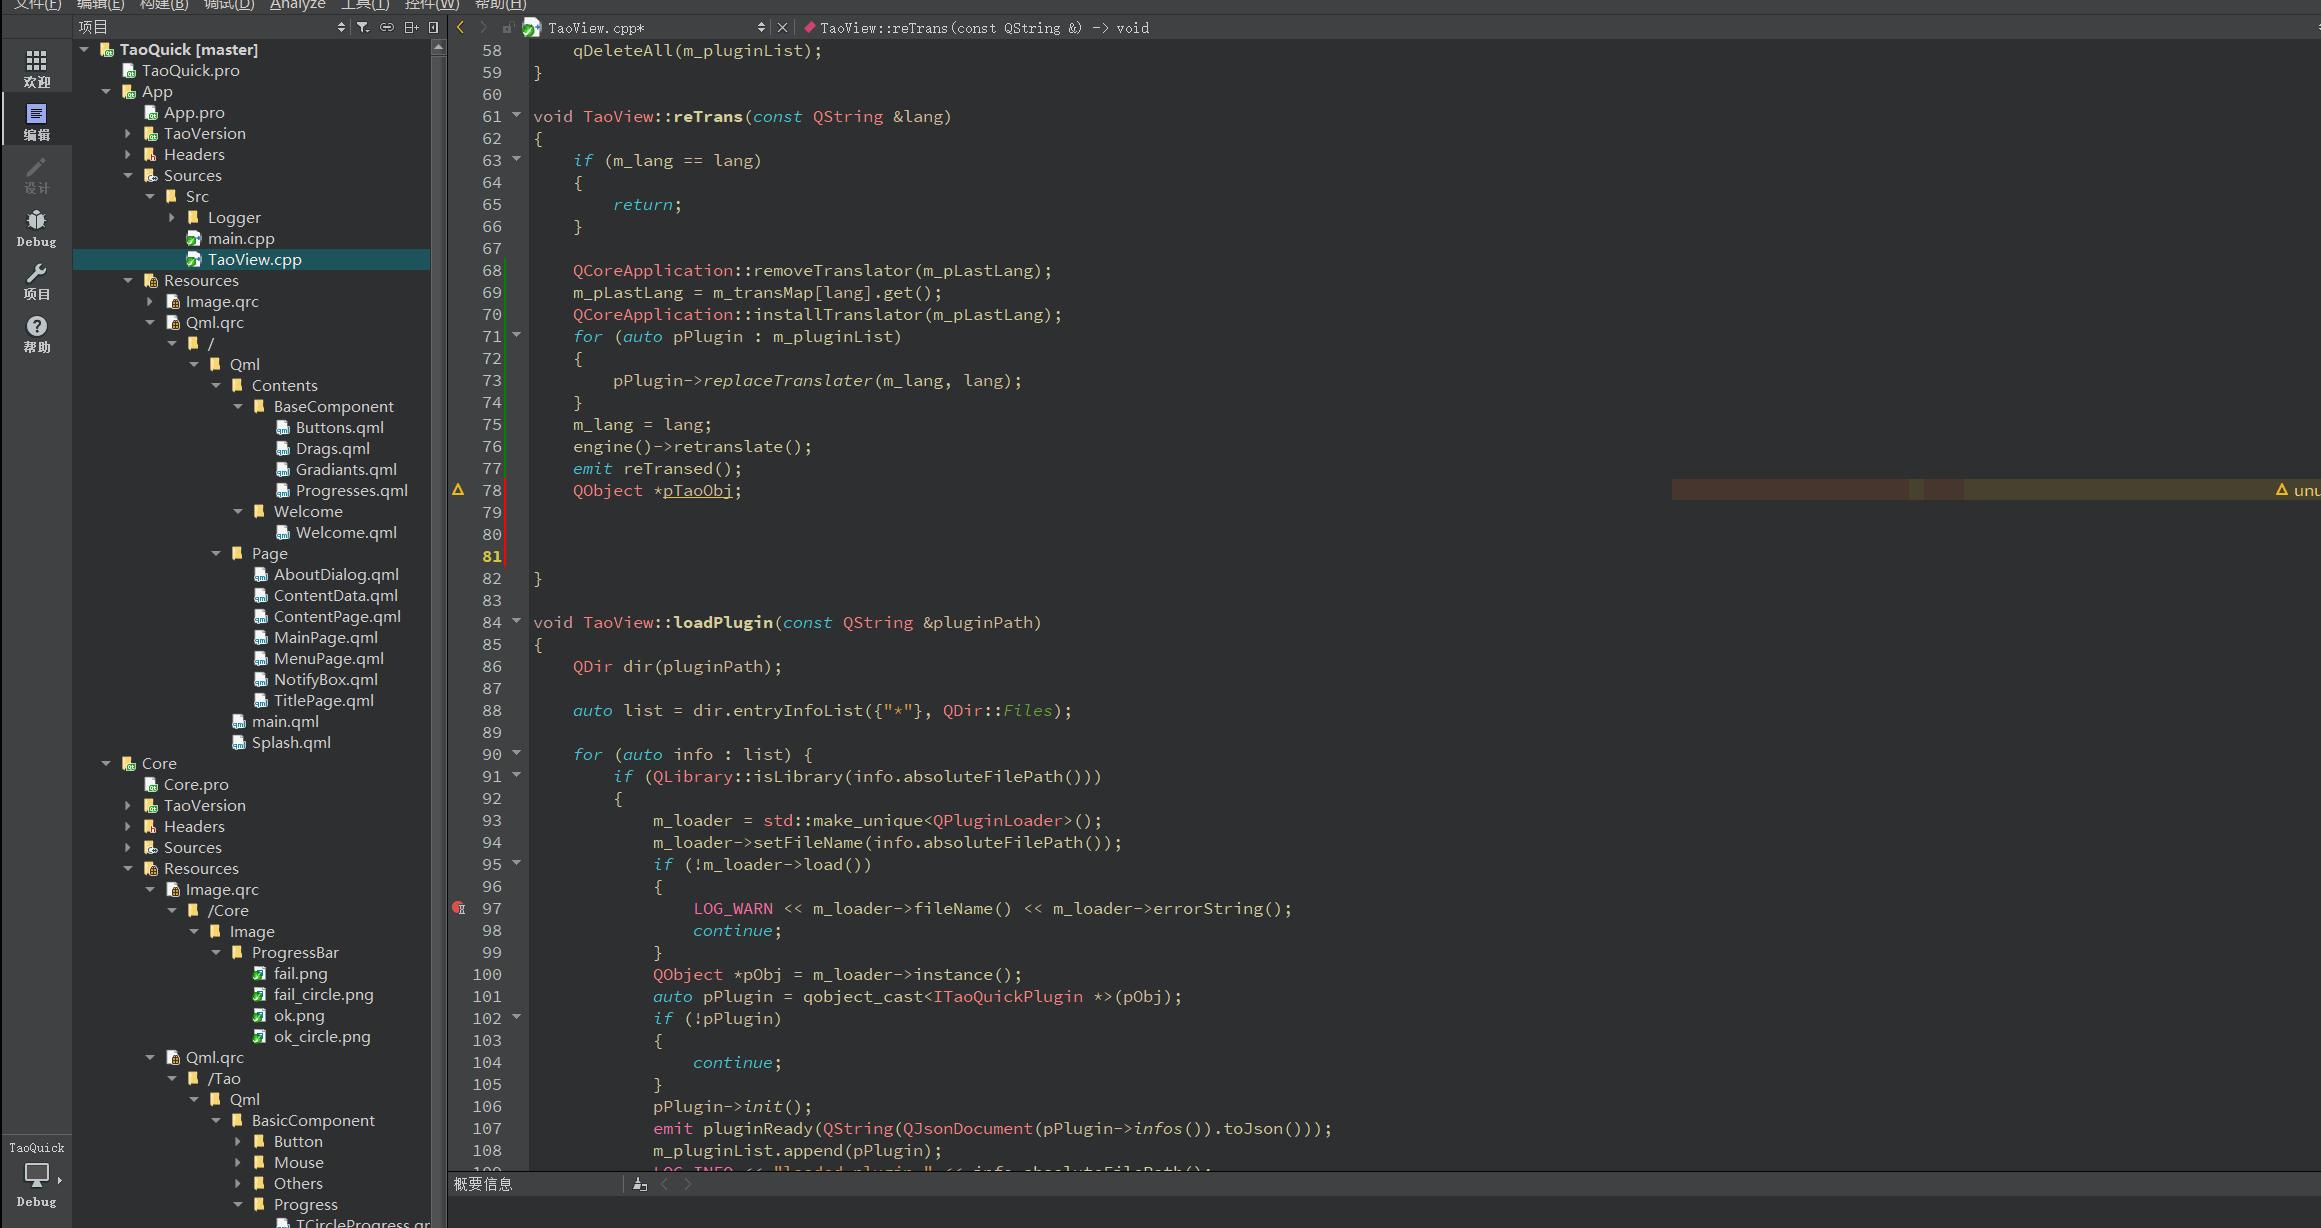Image resolution: width=2321 pixels, height=1228 pixels.
Task: Fold the for loop at line 71
Action: pyautogui.click(x=517, y=335)
